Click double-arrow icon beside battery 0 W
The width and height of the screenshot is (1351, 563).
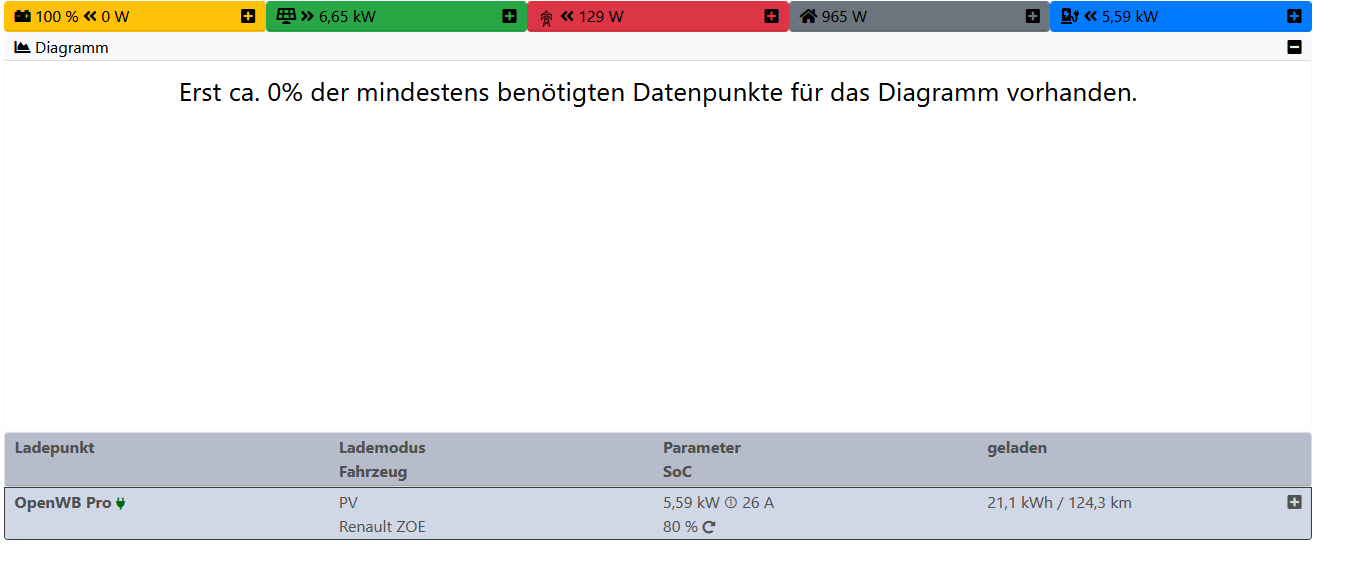pos(89,16)
